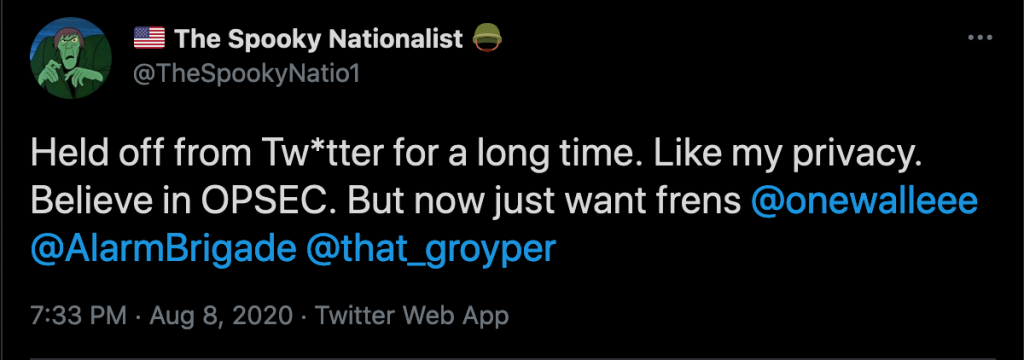Click the green zombie profile avatar

point(71,58)
